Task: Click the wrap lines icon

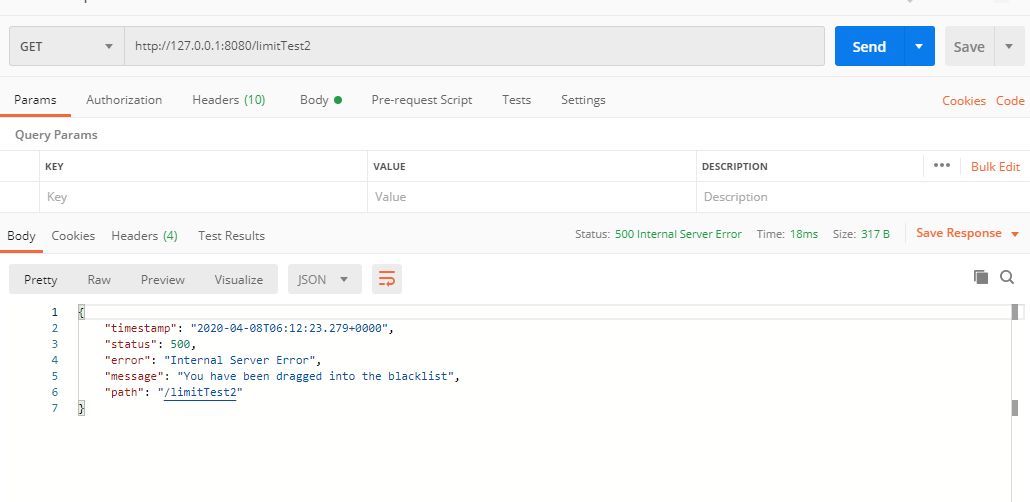Action: pyautogui.click(x=387, y=279)
